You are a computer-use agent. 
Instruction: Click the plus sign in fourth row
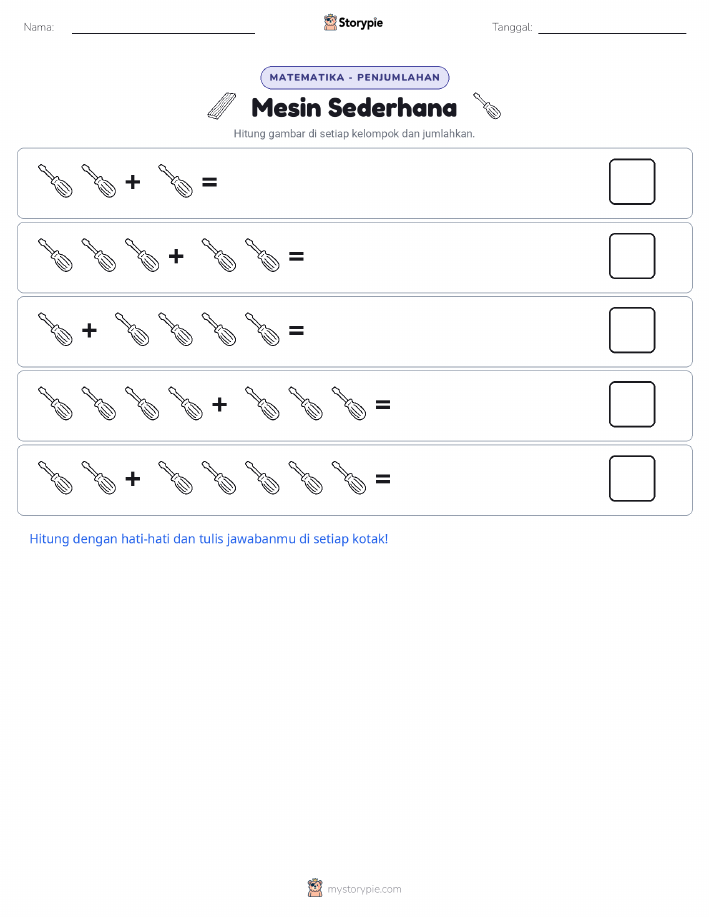219,404
